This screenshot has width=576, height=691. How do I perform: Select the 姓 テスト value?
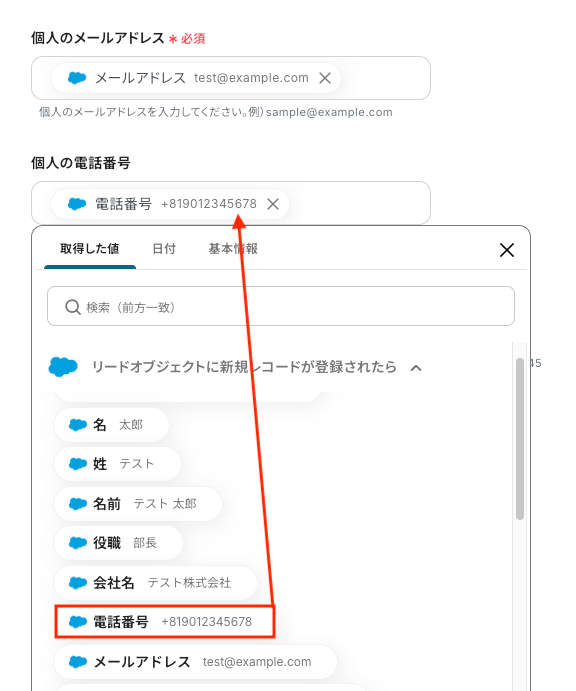pos(117,464)
